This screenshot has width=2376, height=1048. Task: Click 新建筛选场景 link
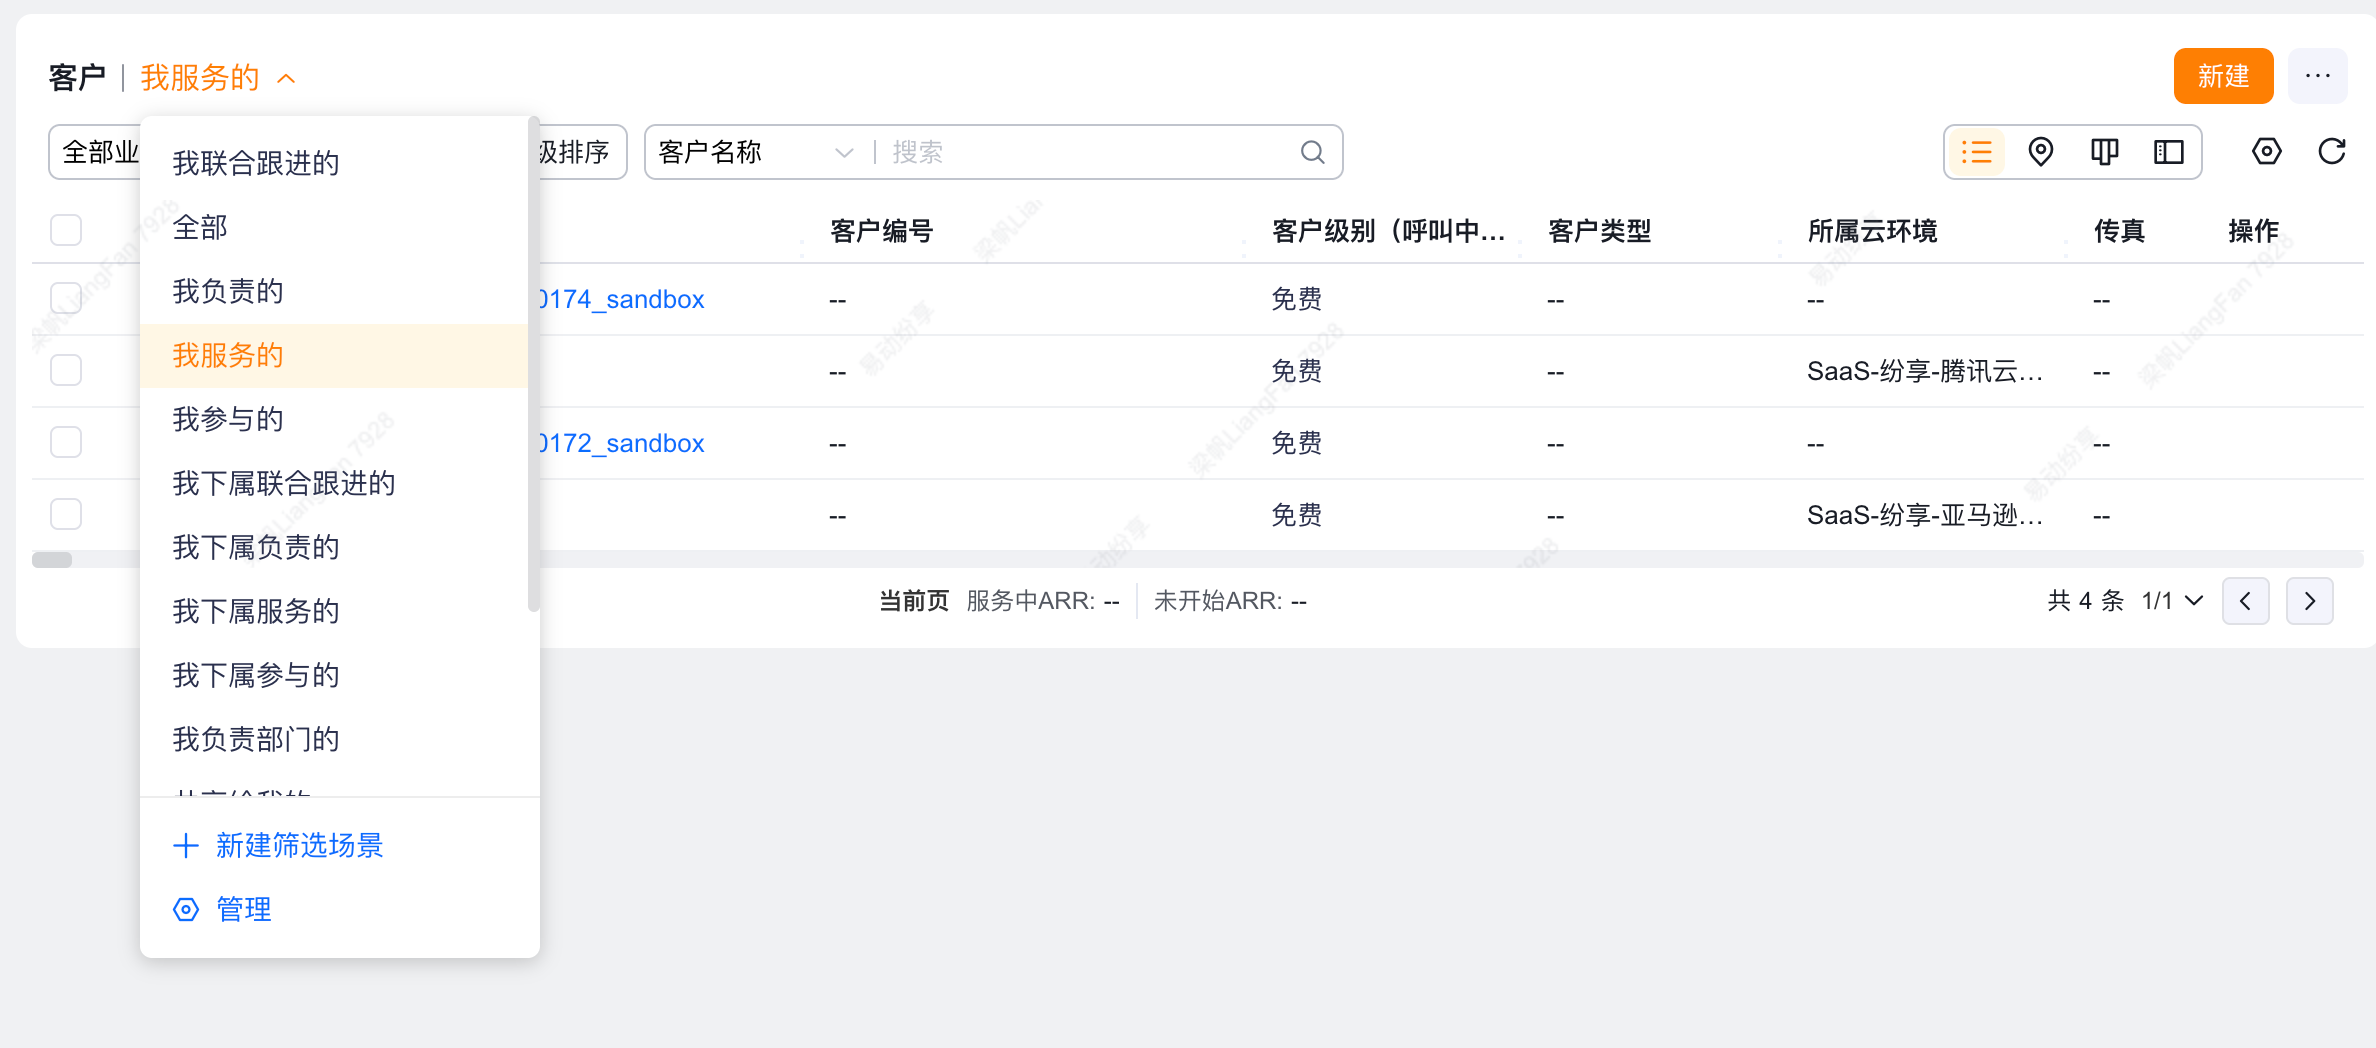[x=298, y=845]
